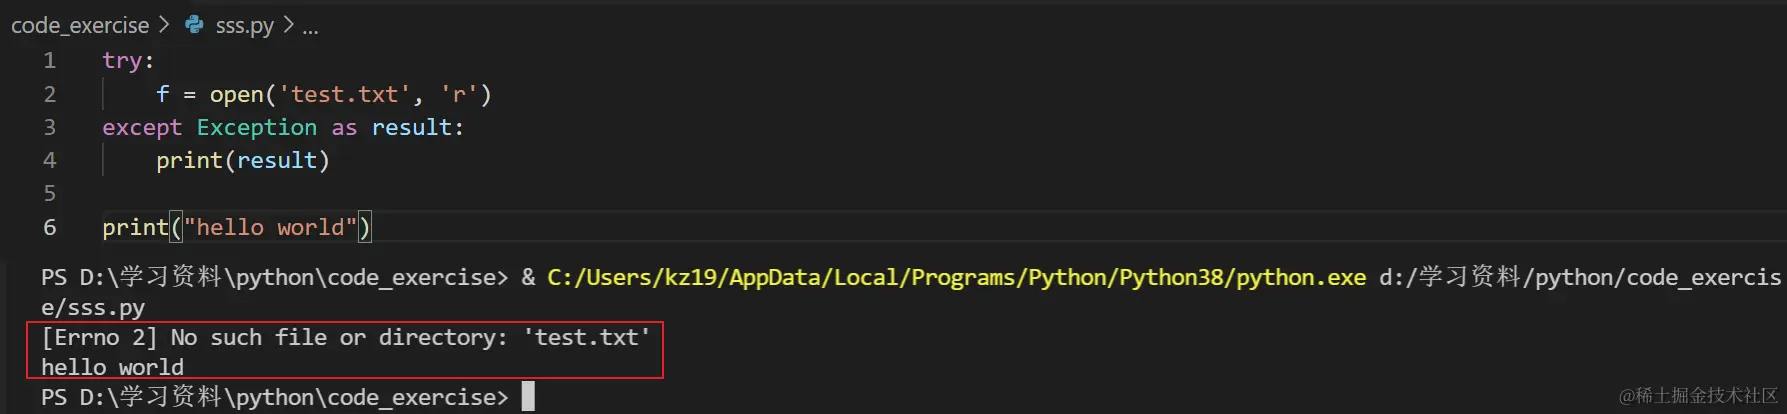
Task: Click the Python file icon in breadcrumb
Action: click(194, 25)
